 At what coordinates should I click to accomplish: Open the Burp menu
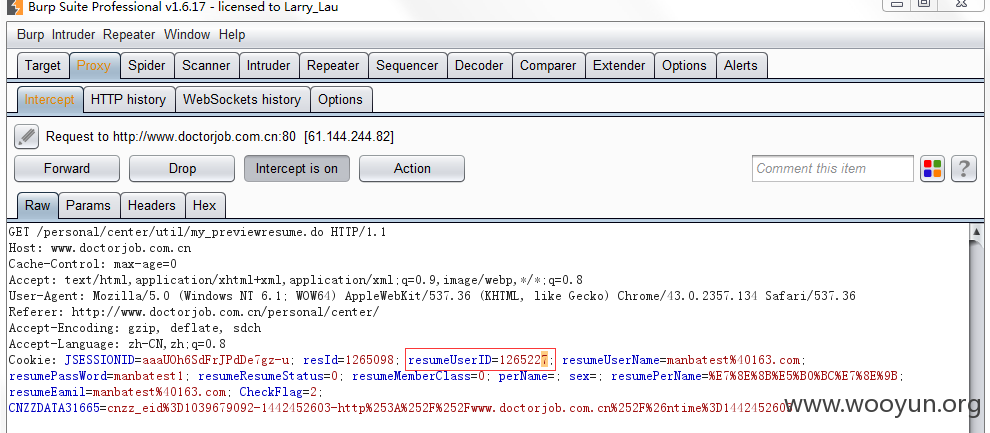point(30,35)
